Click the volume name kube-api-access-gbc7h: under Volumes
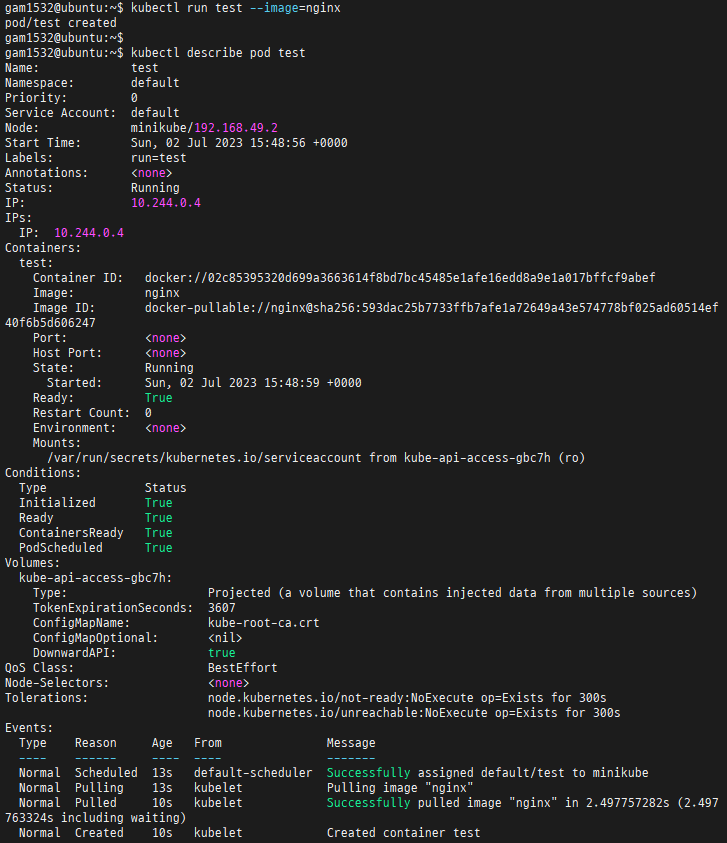 click(96, 578)
